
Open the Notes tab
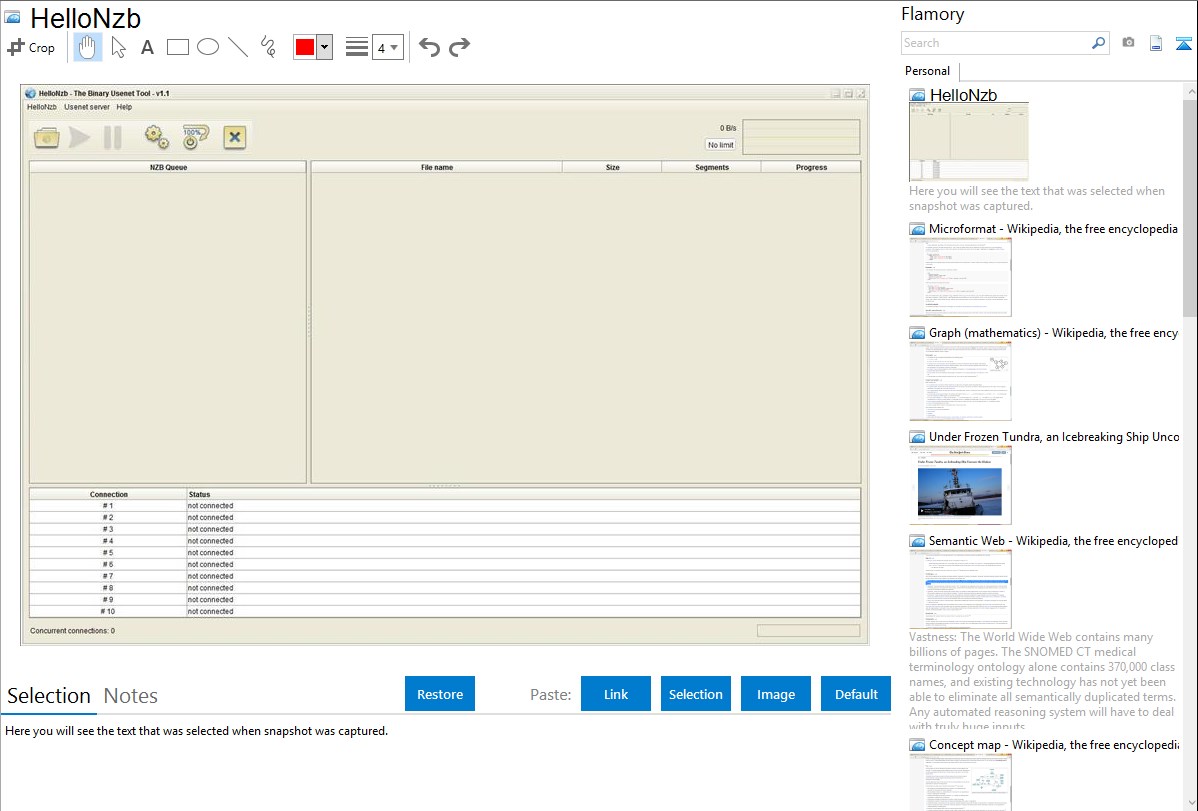(131, 696)
